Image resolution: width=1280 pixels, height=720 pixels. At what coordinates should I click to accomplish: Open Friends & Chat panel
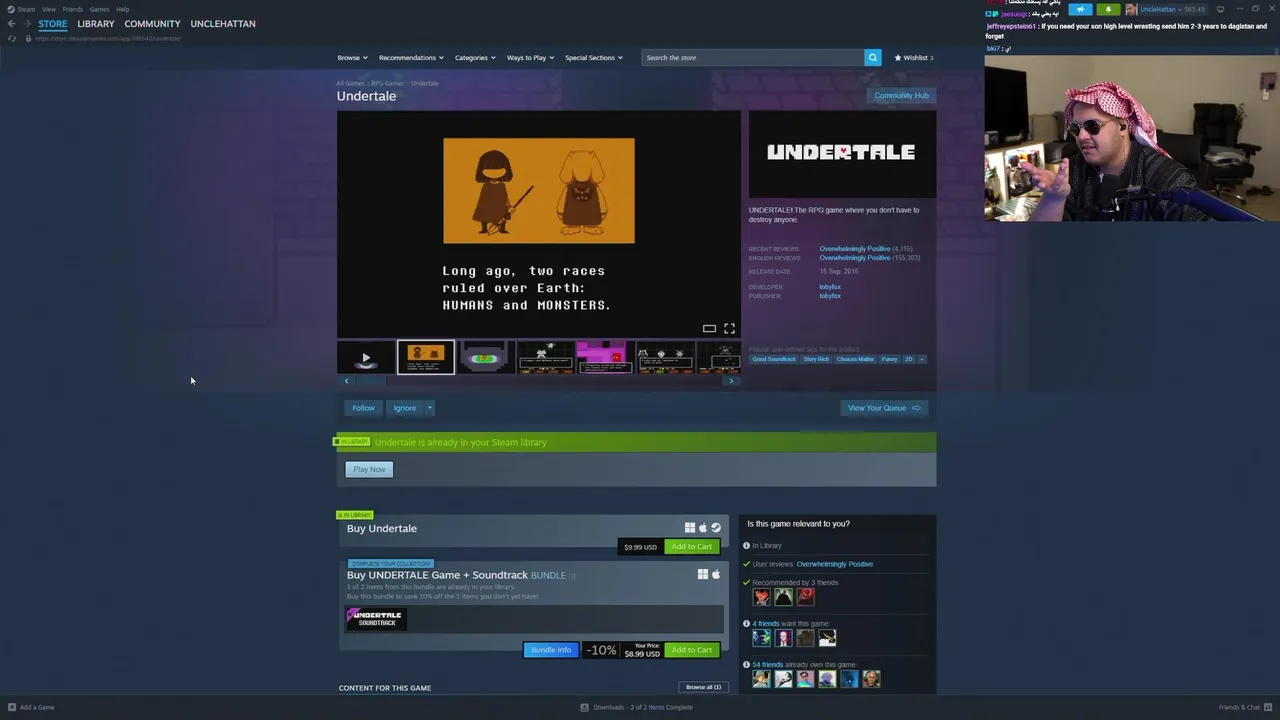(x=1245, y=707)
